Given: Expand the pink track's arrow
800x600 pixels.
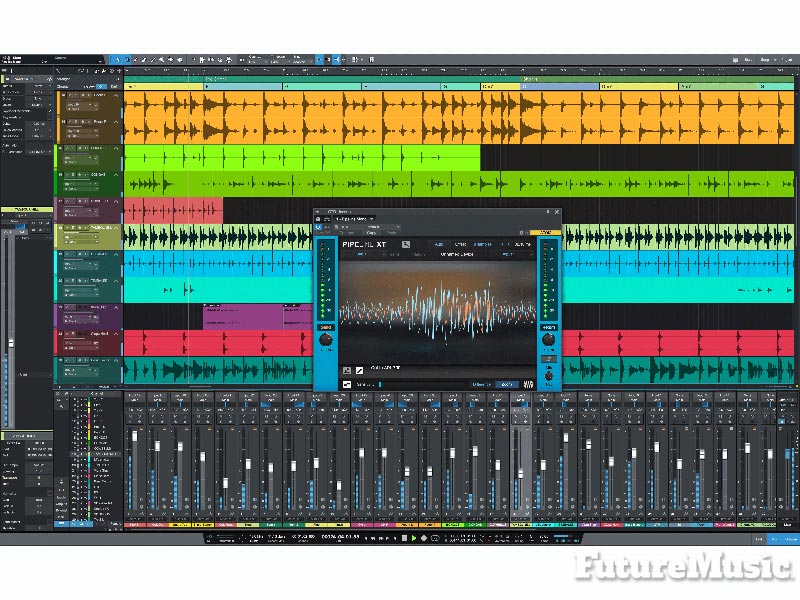Looking at the screenshot, I should click(x=116, y=202).
